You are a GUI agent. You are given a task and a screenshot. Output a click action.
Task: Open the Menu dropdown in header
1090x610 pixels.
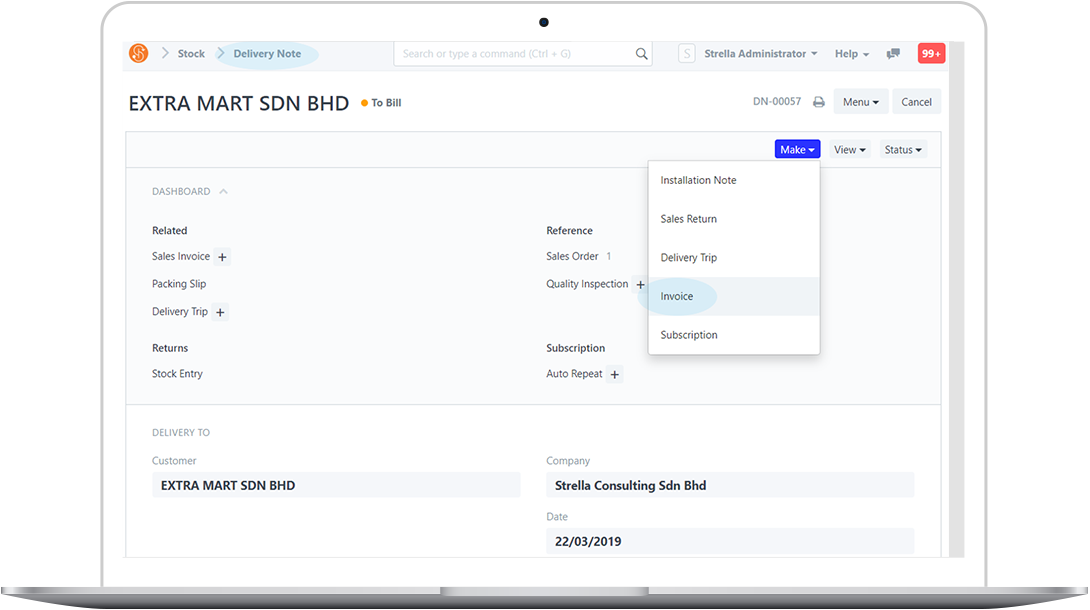pyautogui.click(x=860, y=102)
